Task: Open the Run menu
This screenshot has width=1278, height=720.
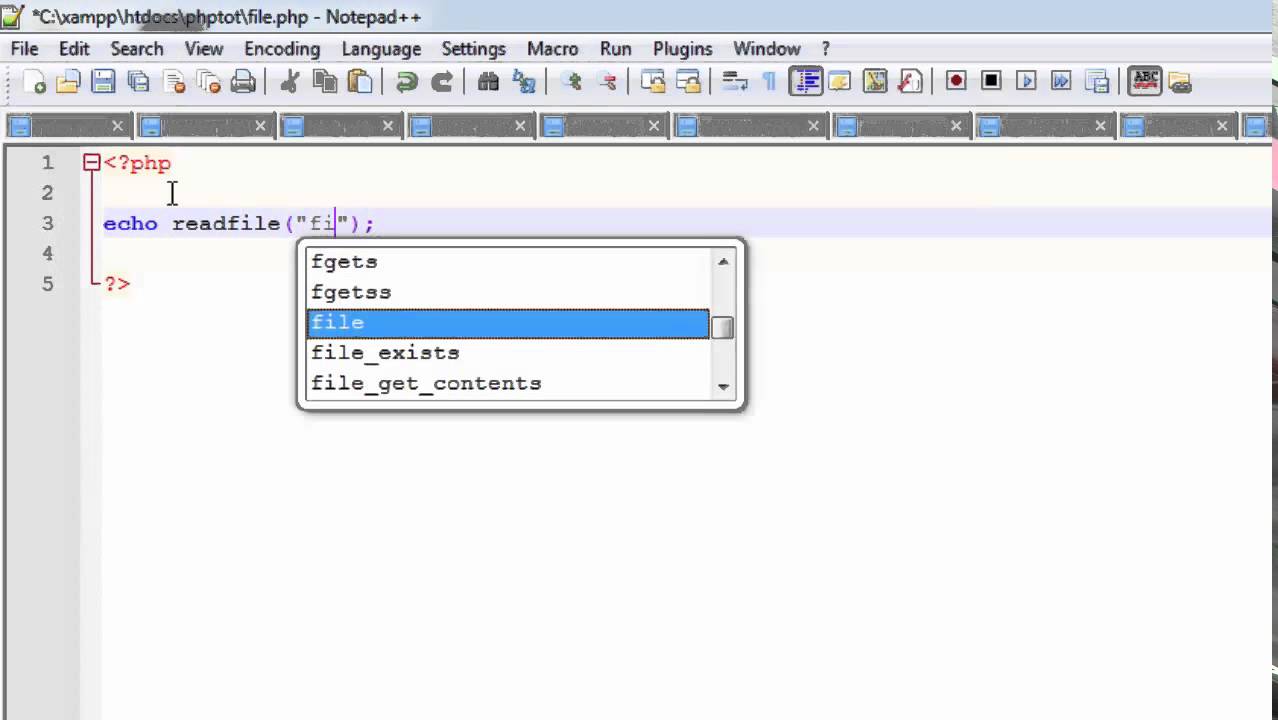Action: click(616, 48)
